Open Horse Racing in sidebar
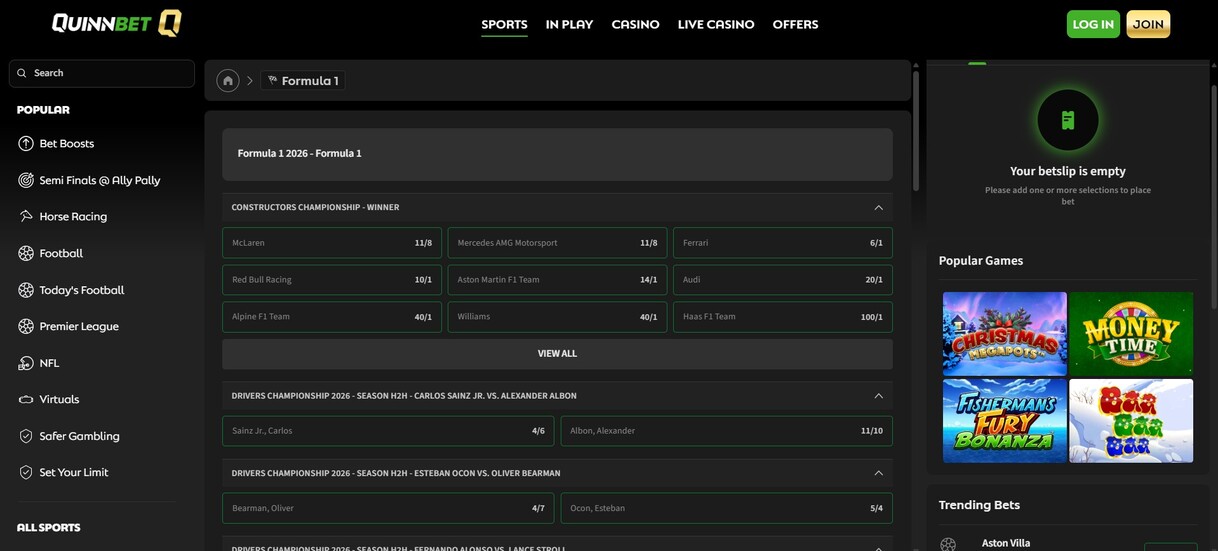The height and width of the screenshot is (551, 1218). [x=73, y=216]
